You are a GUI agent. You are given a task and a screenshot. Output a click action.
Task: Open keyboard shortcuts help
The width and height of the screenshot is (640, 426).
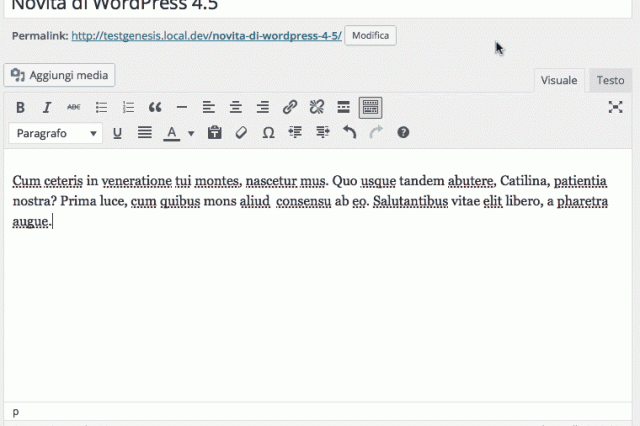pyautogui.click(x=403, y=133)
